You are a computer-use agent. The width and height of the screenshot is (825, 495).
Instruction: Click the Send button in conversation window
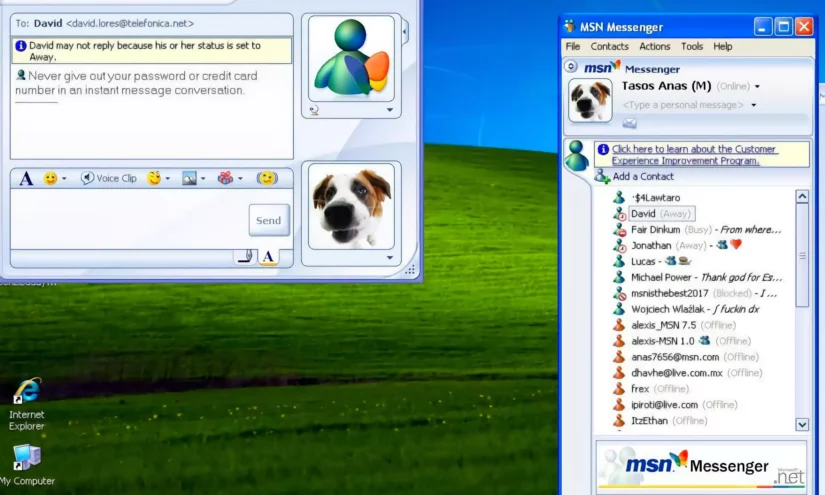[x=269, y=220]
